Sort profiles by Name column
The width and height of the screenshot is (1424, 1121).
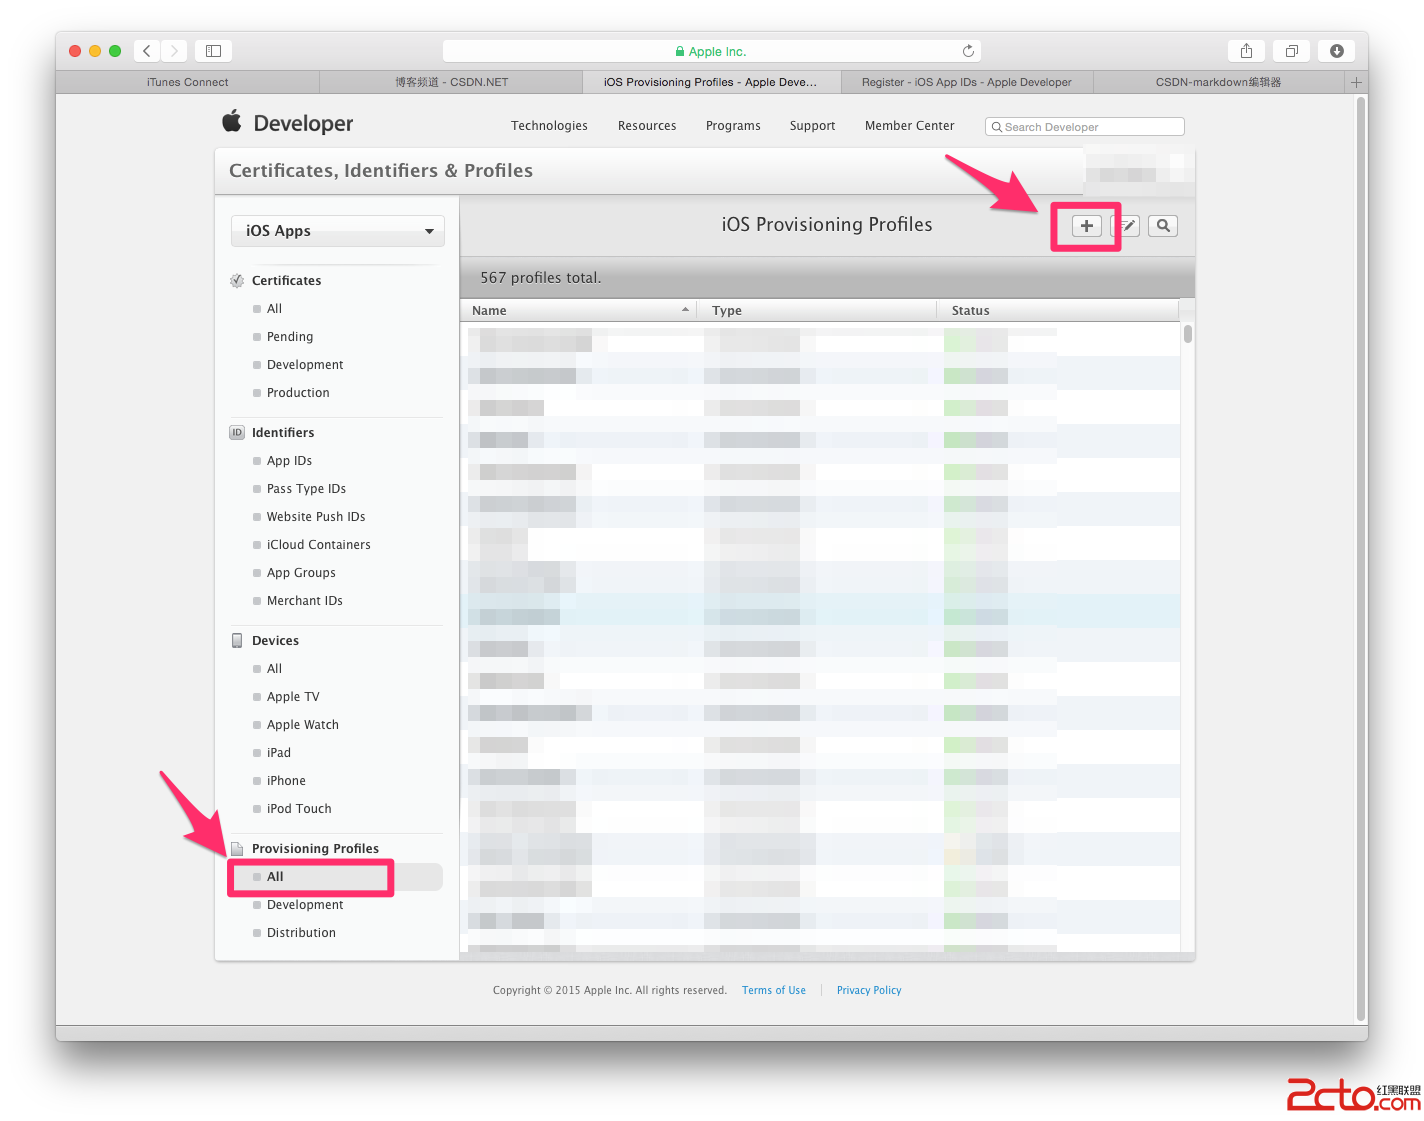point(579,311)
